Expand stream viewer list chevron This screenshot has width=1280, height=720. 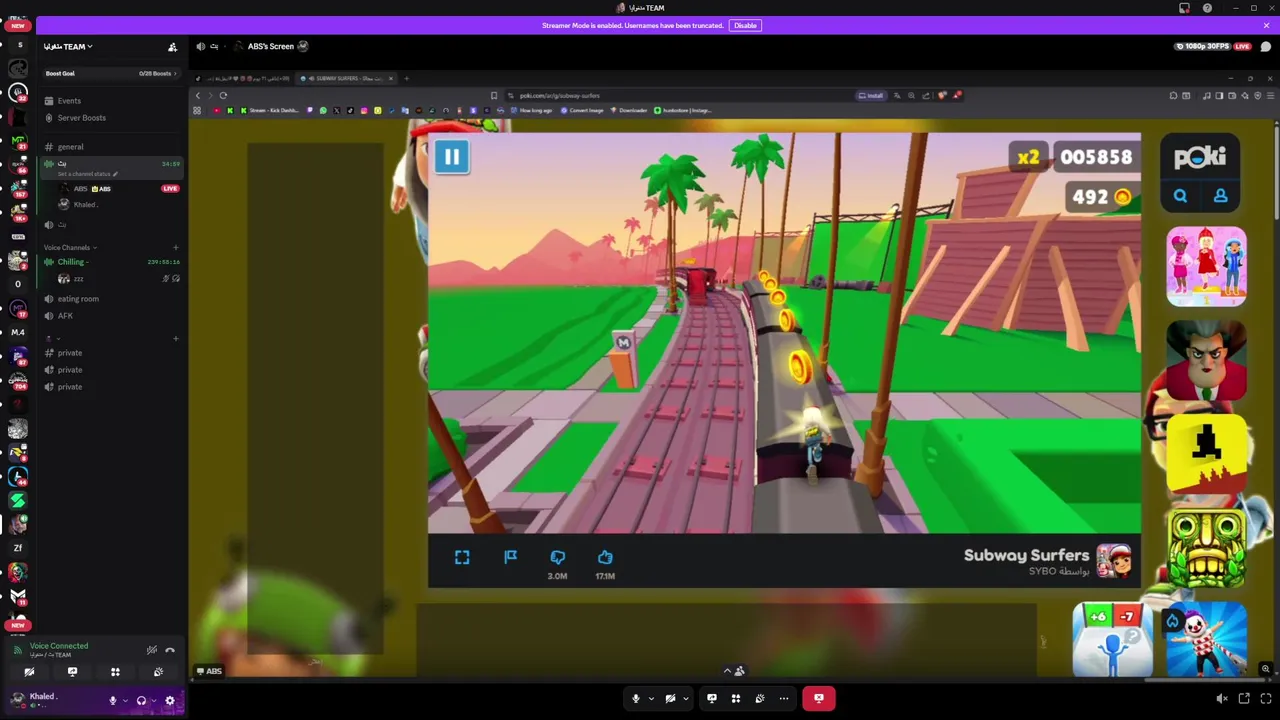pos(727,671)
